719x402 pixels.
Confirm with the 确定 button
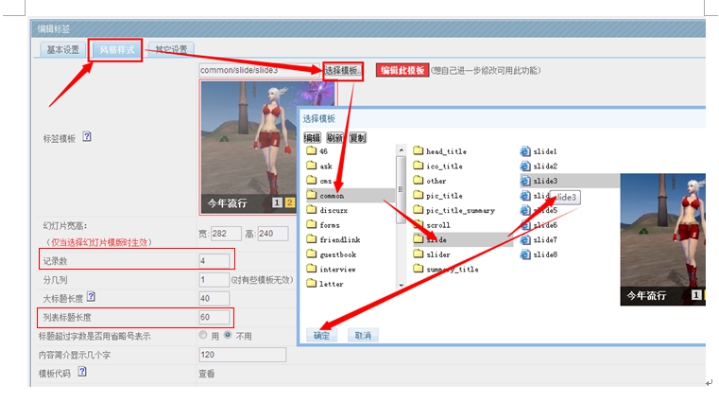tap(321, 335)
